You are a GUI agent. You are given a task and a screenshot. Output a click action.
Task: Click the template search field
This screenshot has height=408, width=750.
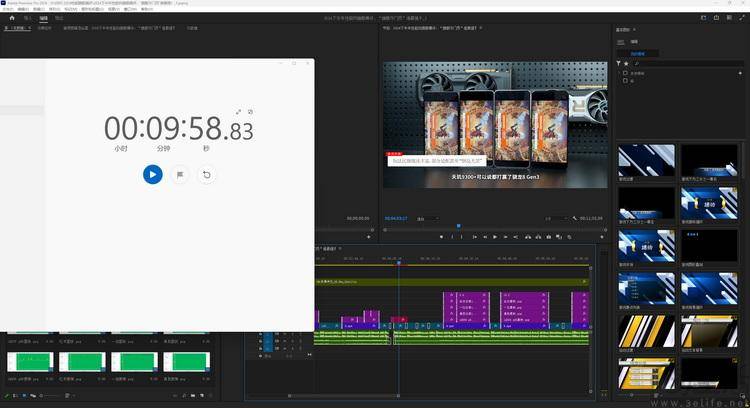(689, 63)
